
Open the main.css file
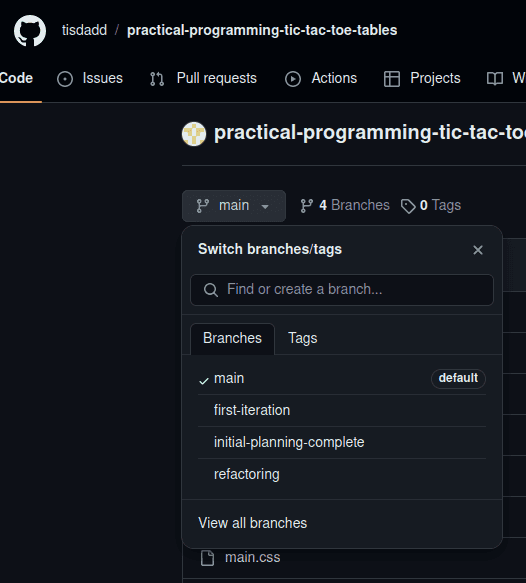[x=253, y=557]
